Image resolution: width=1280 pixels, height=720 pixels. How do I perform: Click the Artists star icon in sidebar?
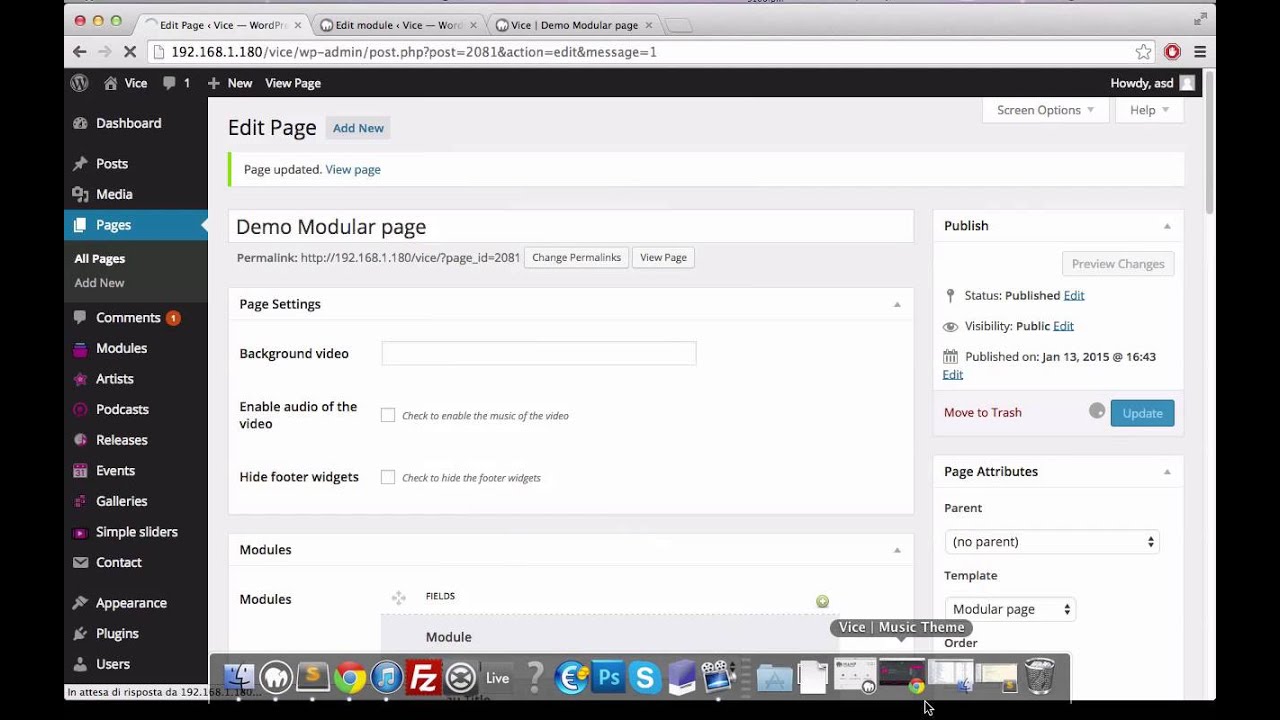click(x=80, y=379)
